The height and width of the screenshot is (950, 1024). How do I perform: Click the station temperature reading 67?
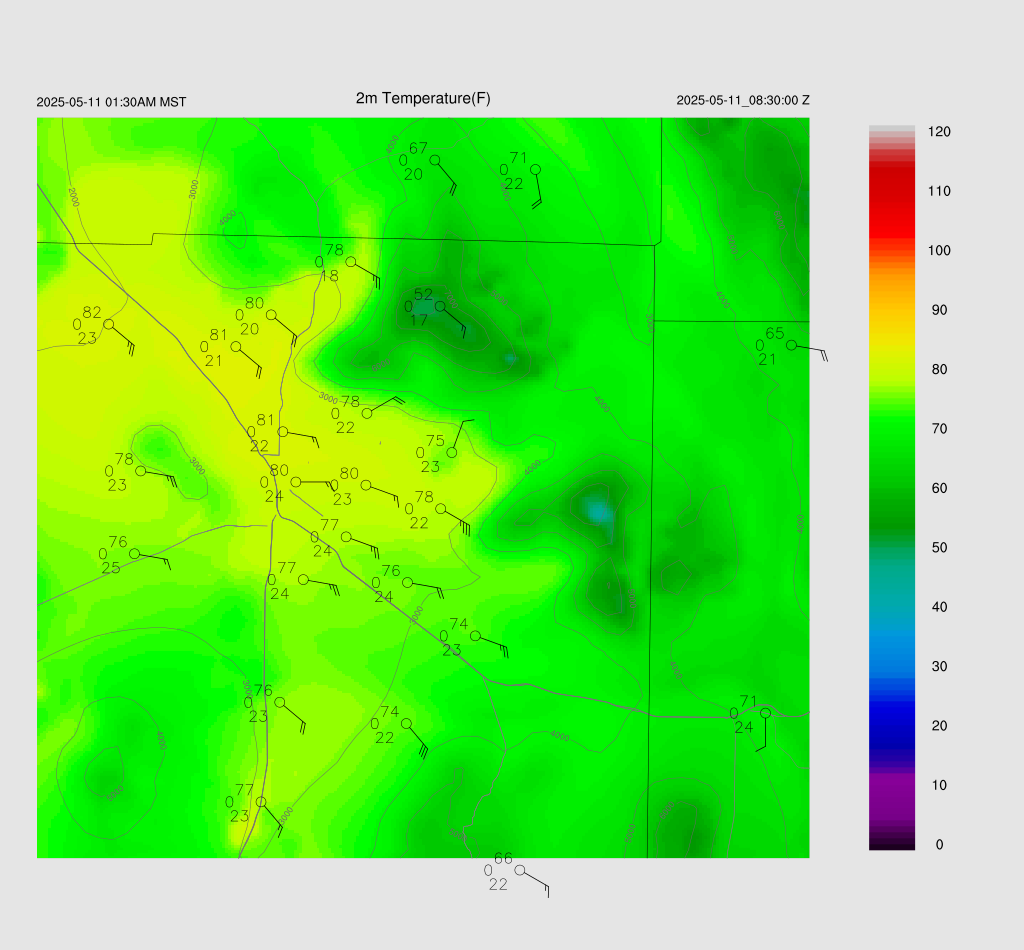[418, 149]
